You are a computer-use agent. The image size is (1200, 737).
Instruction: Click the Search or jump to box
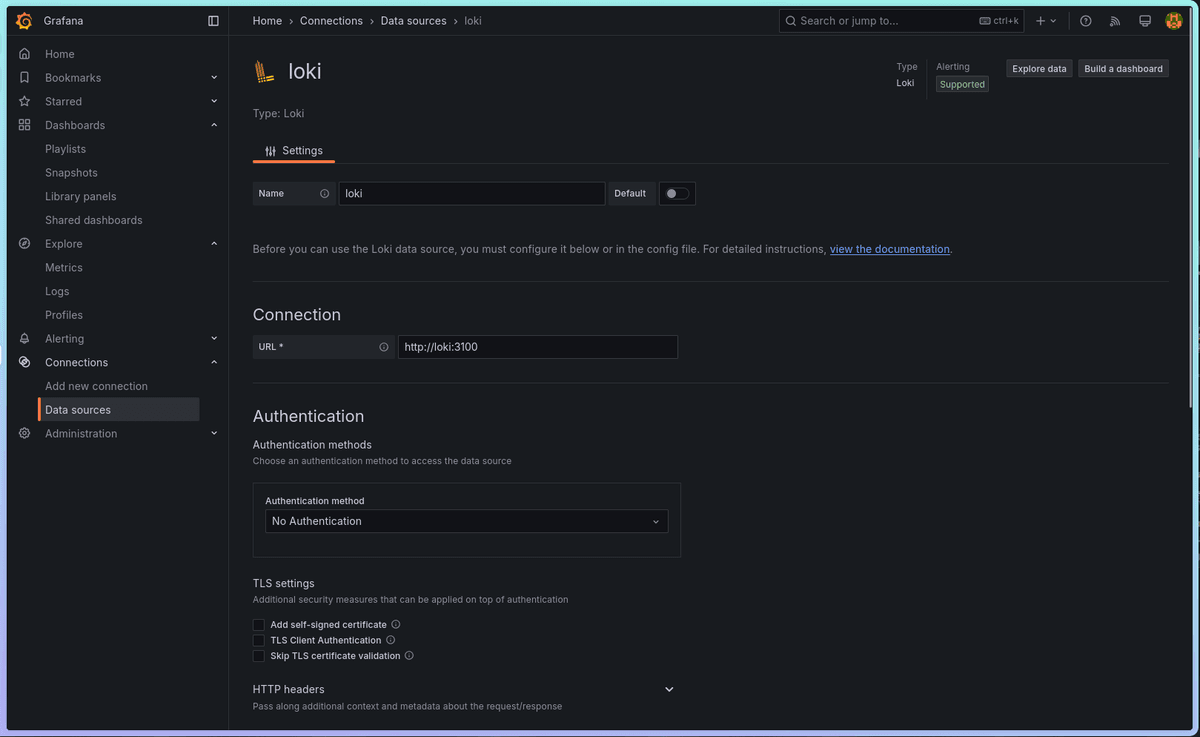click(902, 20)
